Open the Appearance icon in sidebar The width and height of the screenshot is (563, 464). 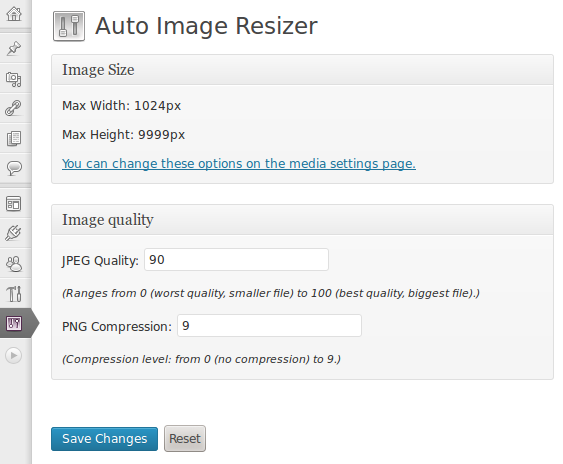tap(14, 204)
